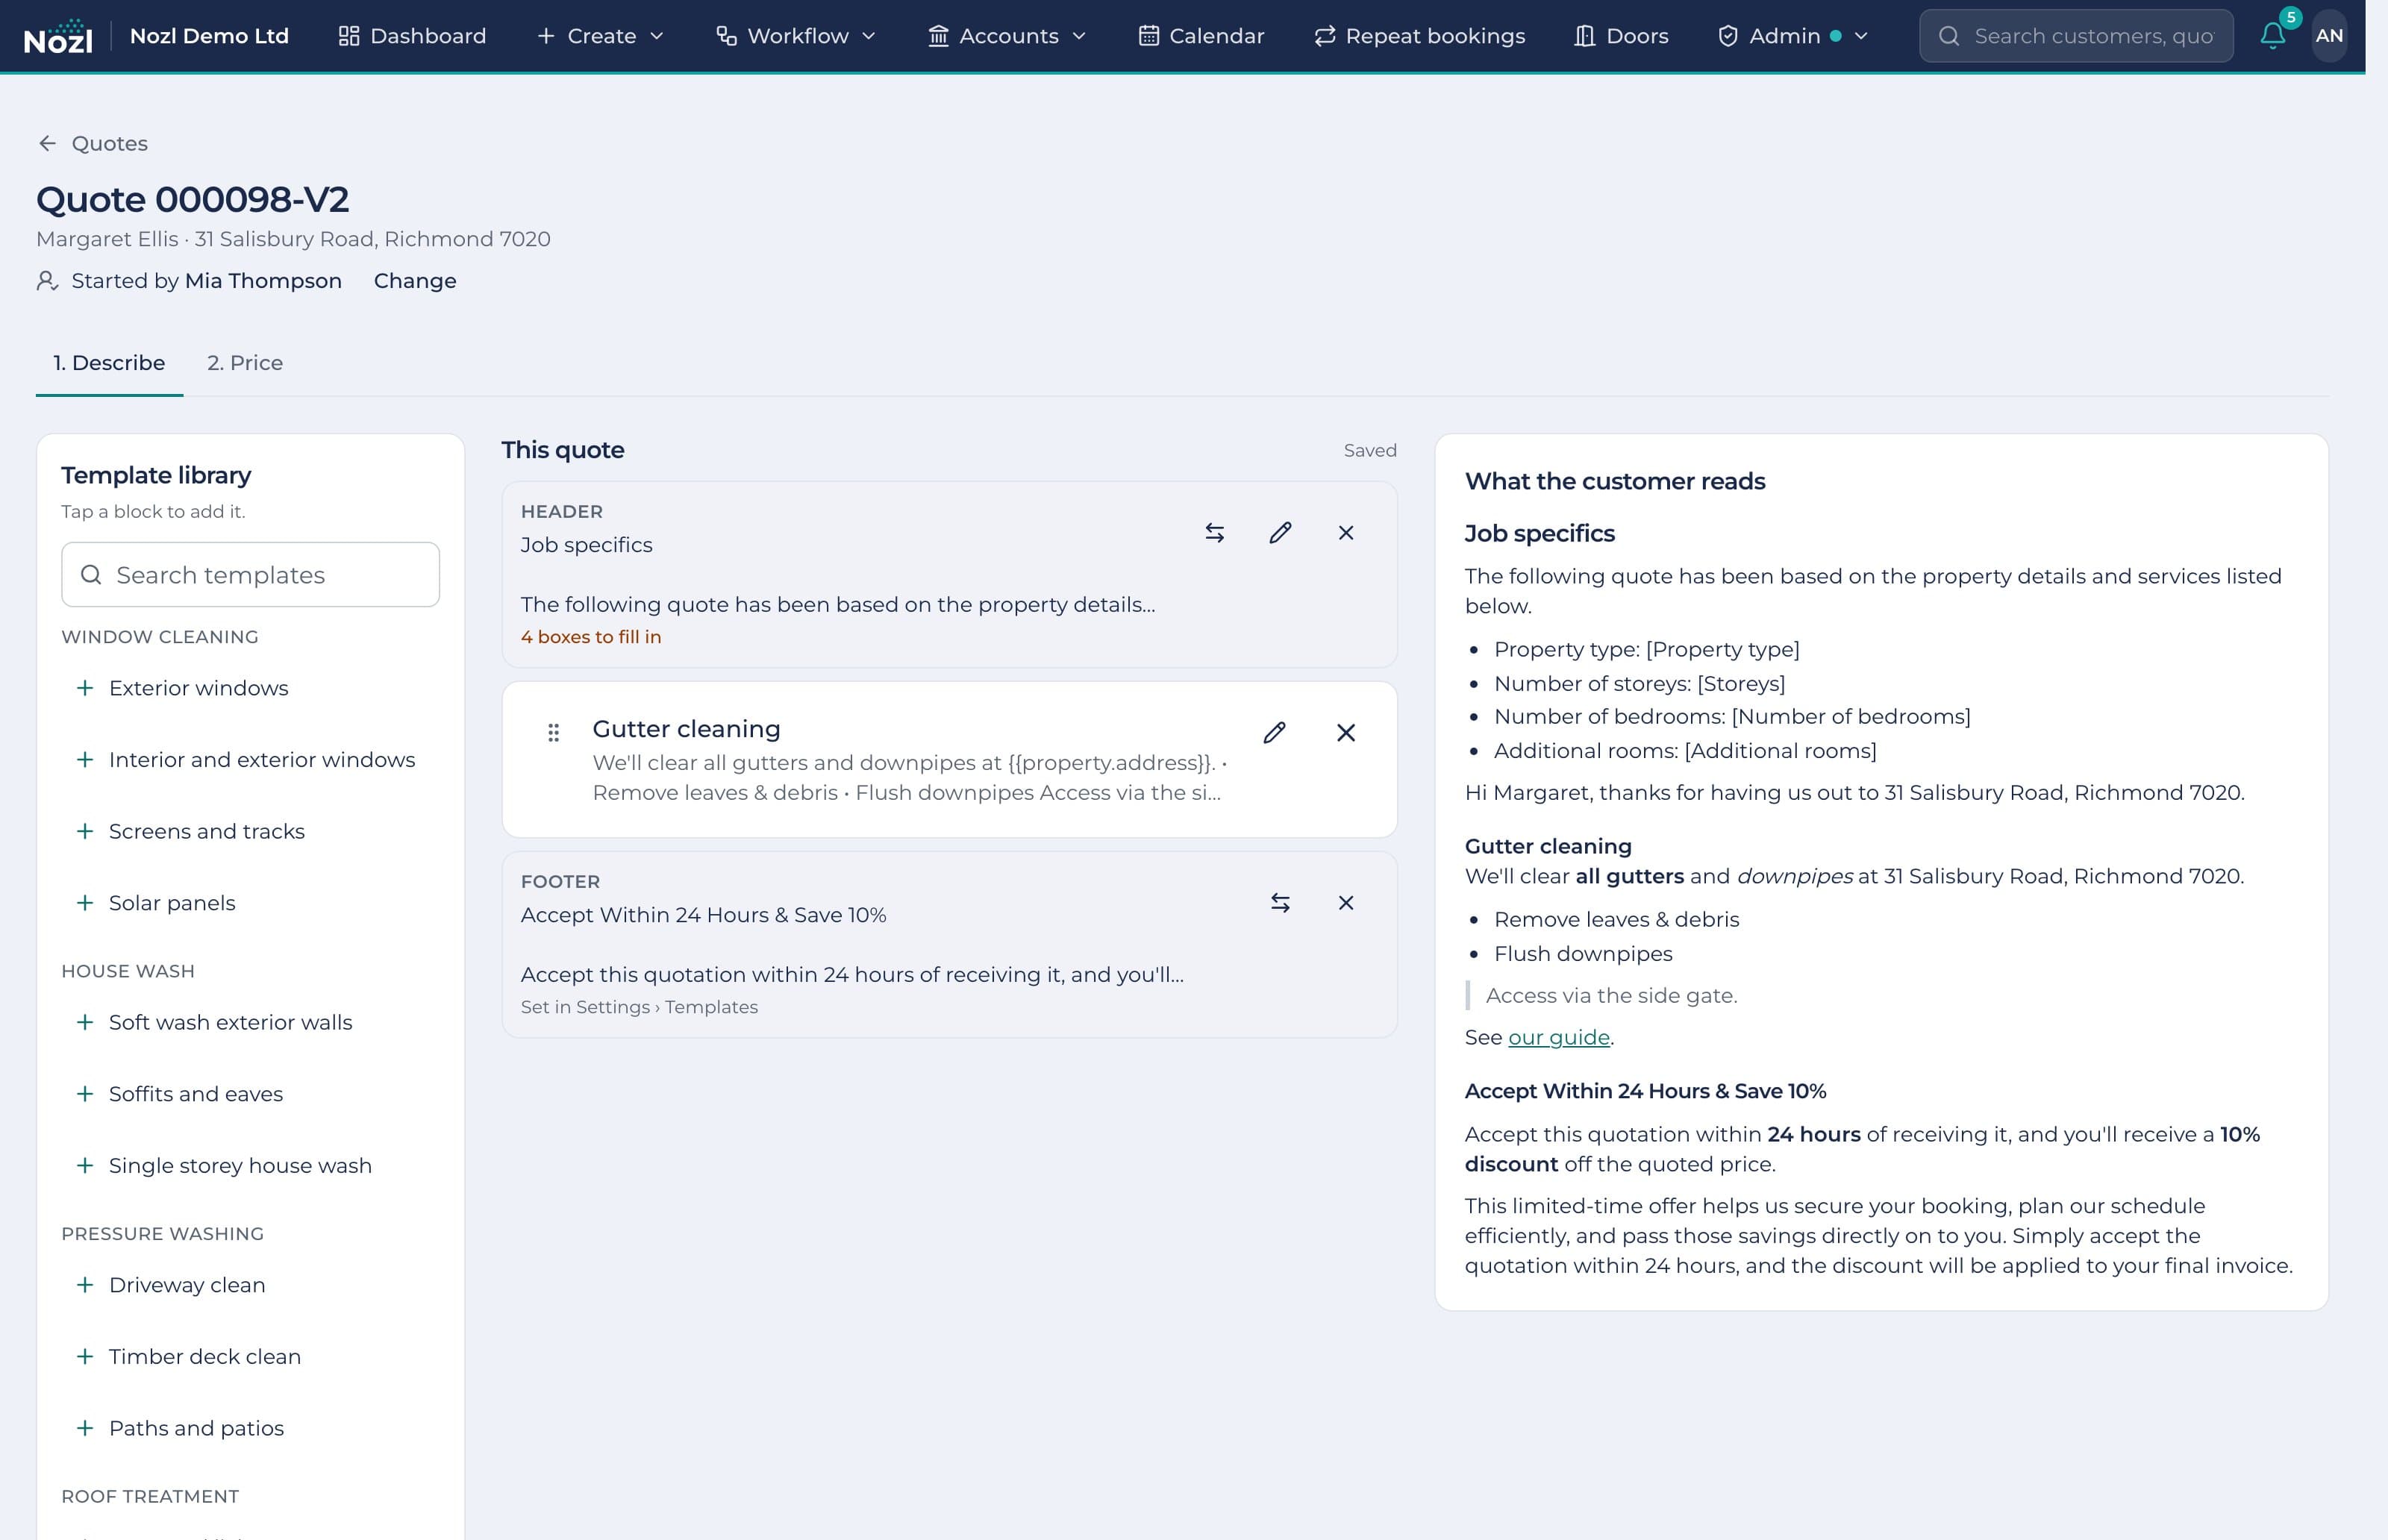Grab the Gutter cleaning drag handle
The height and width of the screenshot is (1540, 2388).
click(x=553, y=733)
